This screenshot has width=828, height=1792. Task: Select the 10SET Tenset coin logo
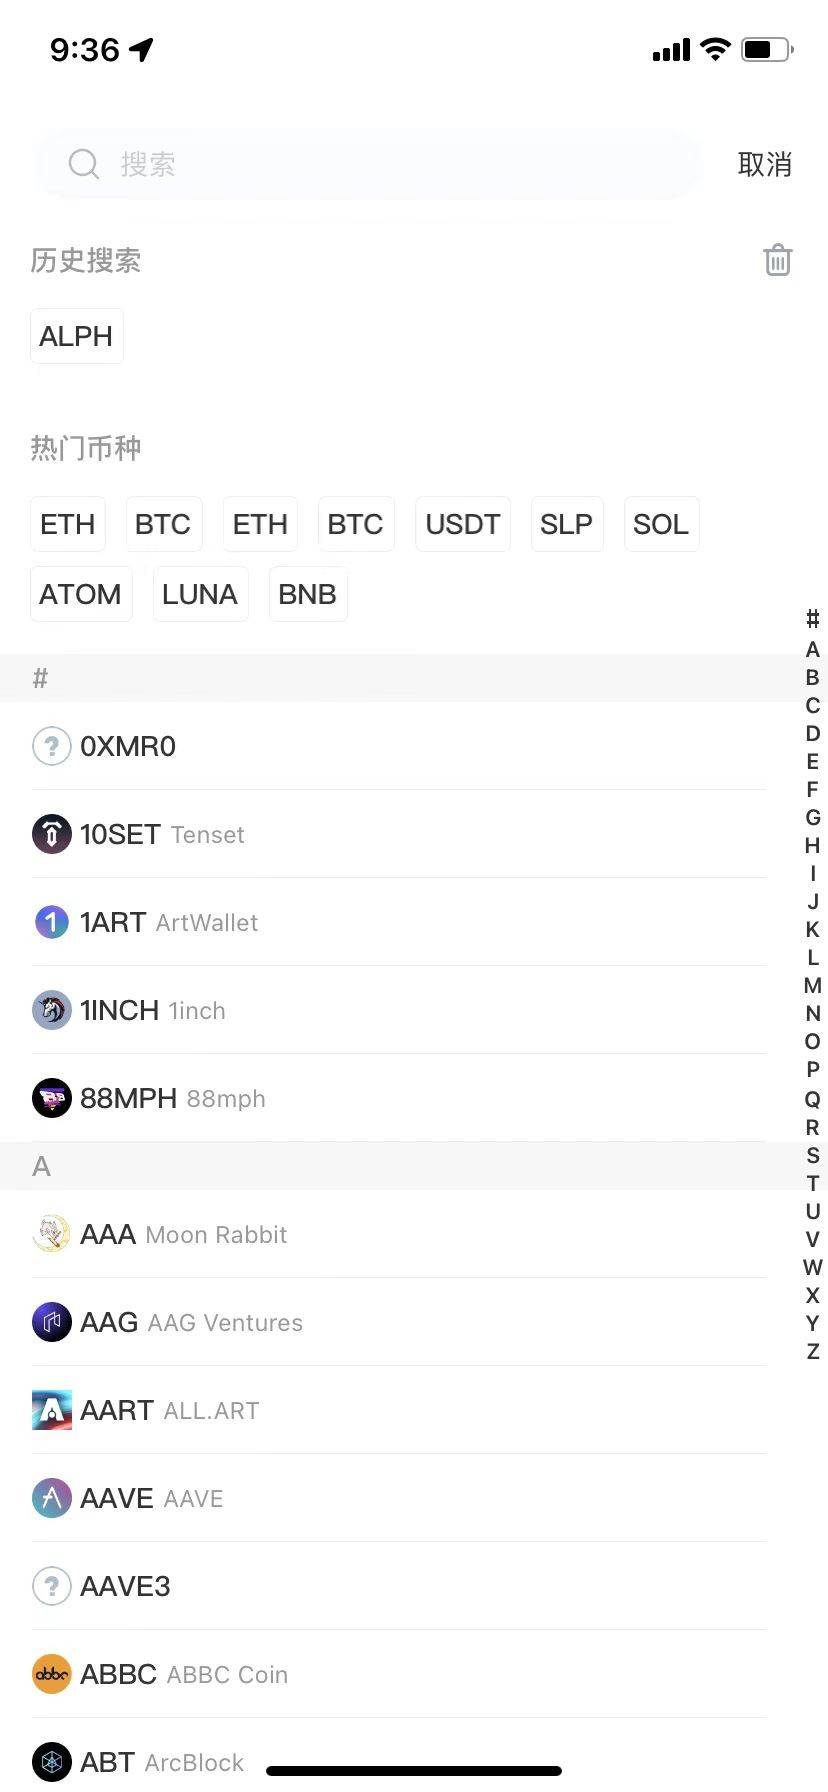[52, 834]
